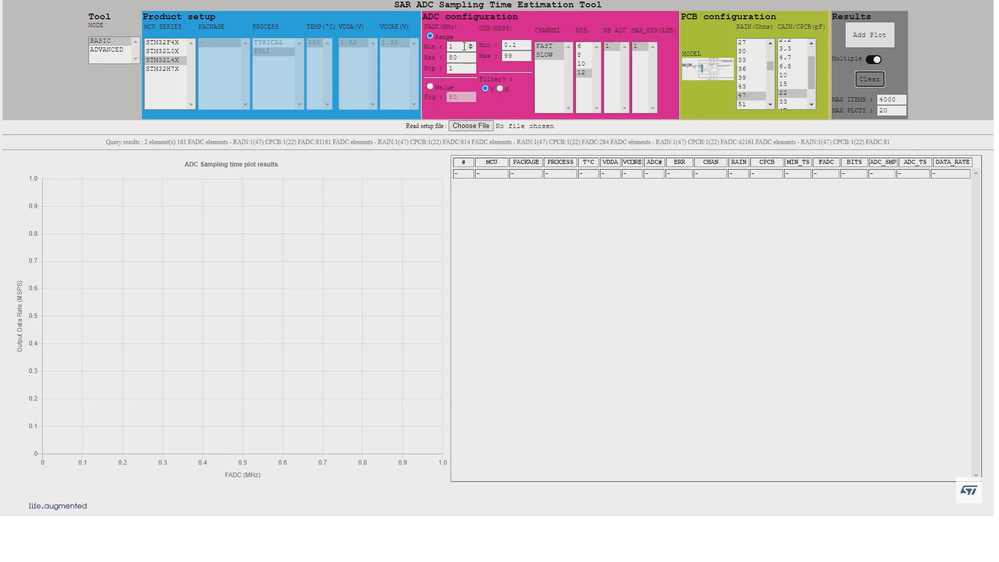Select ADVANCED tool mode
The width and height of the screenshot is (999, 562).
110,50
